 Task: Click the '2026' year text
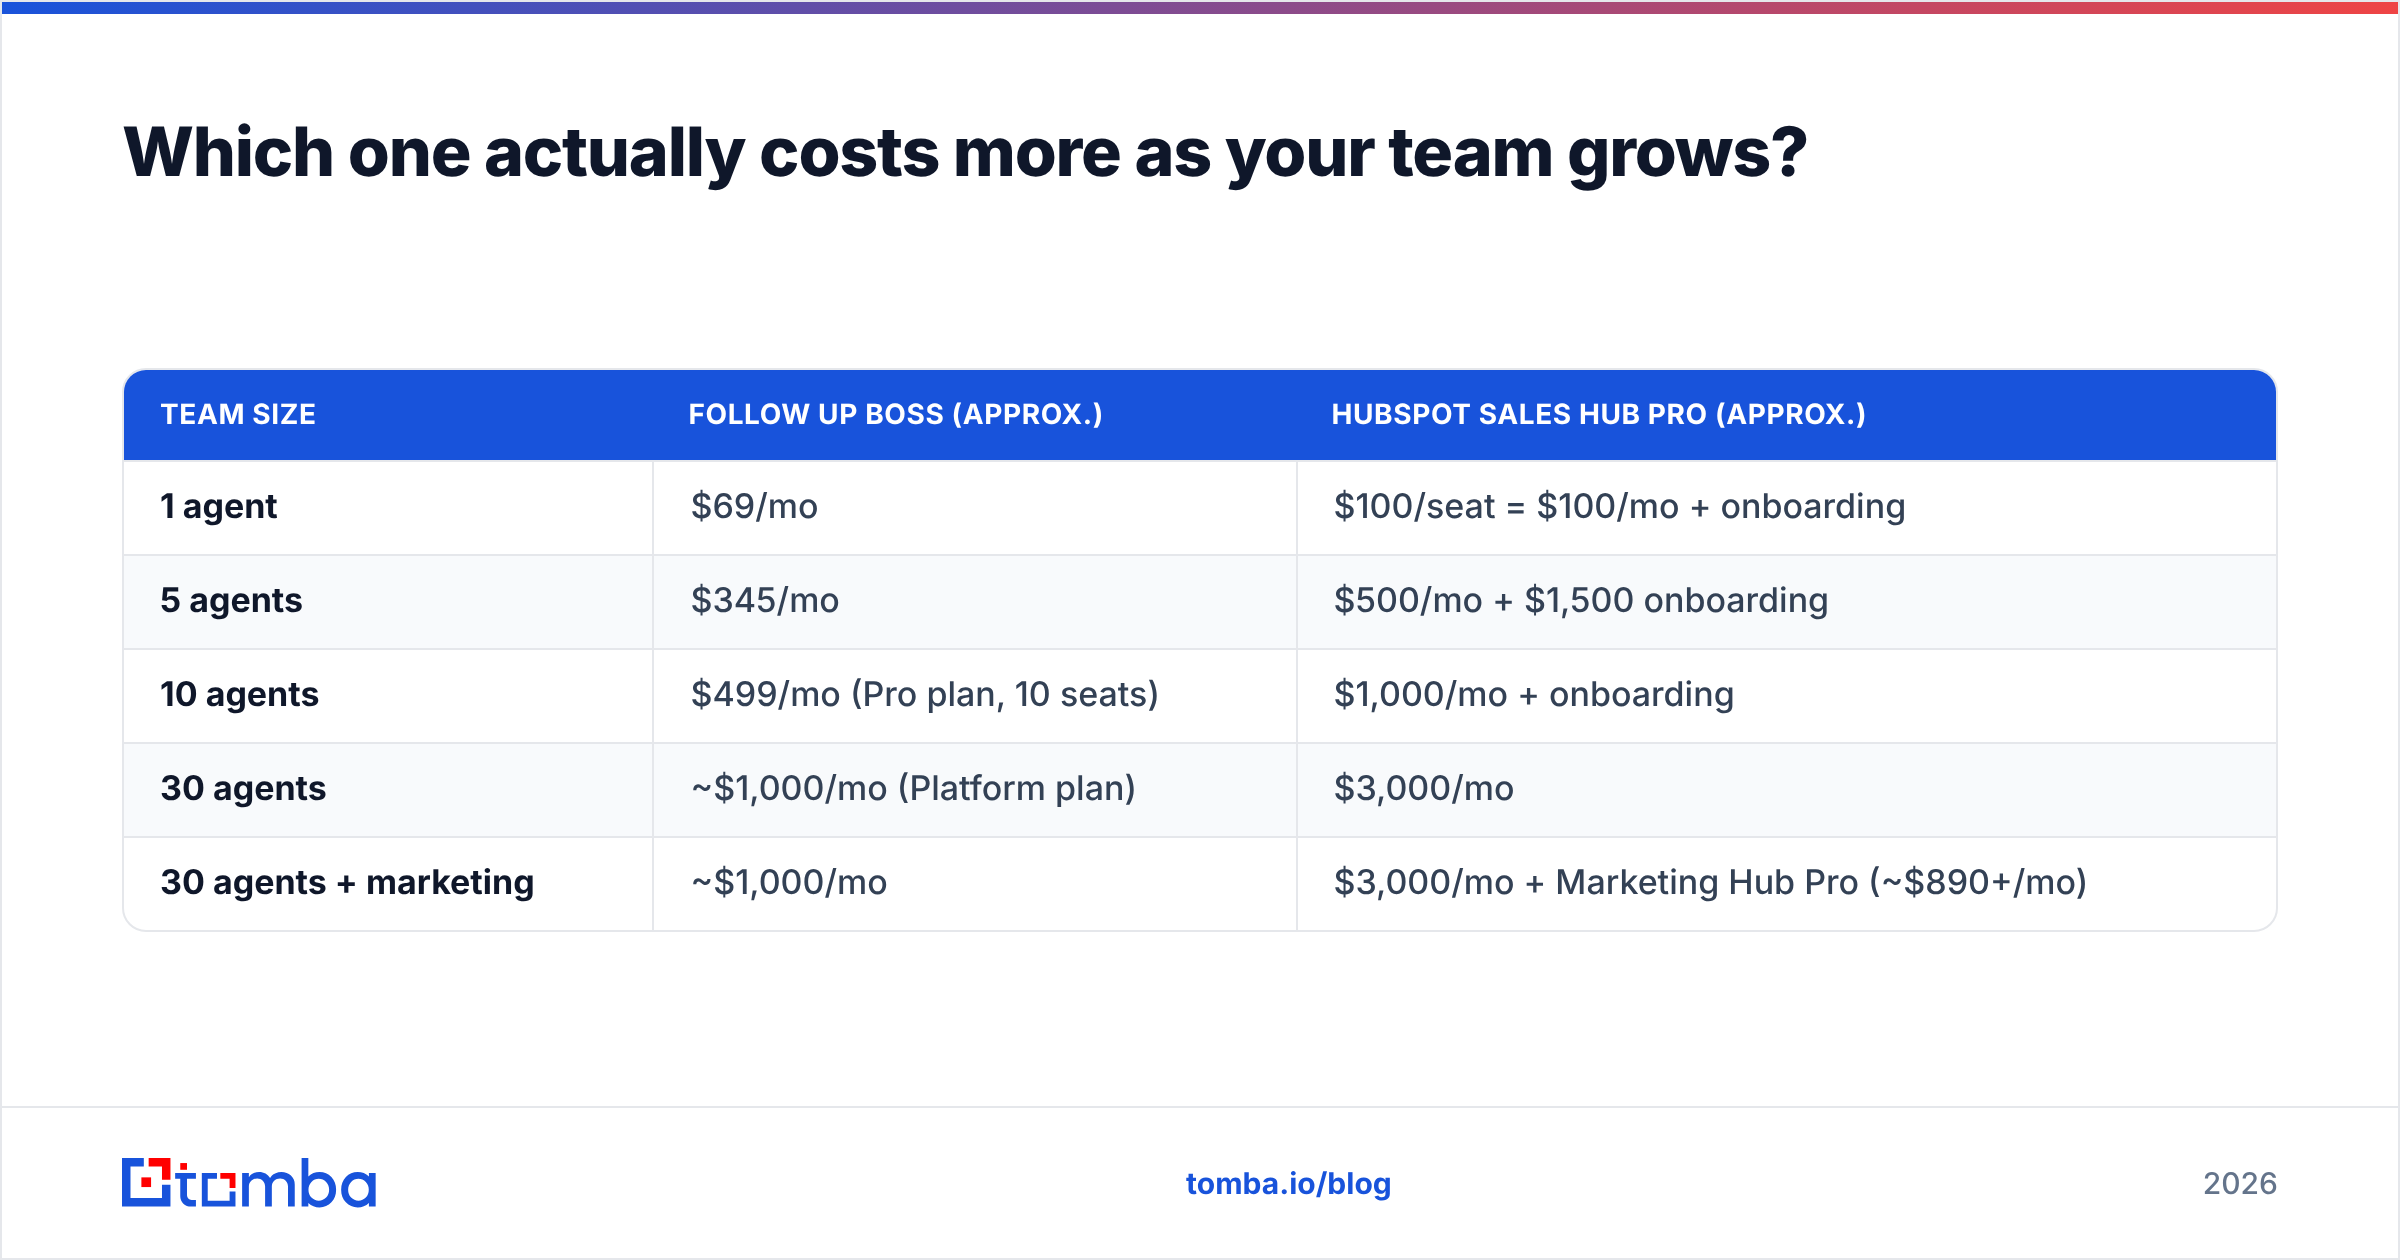click(x=2240, y=1184)
